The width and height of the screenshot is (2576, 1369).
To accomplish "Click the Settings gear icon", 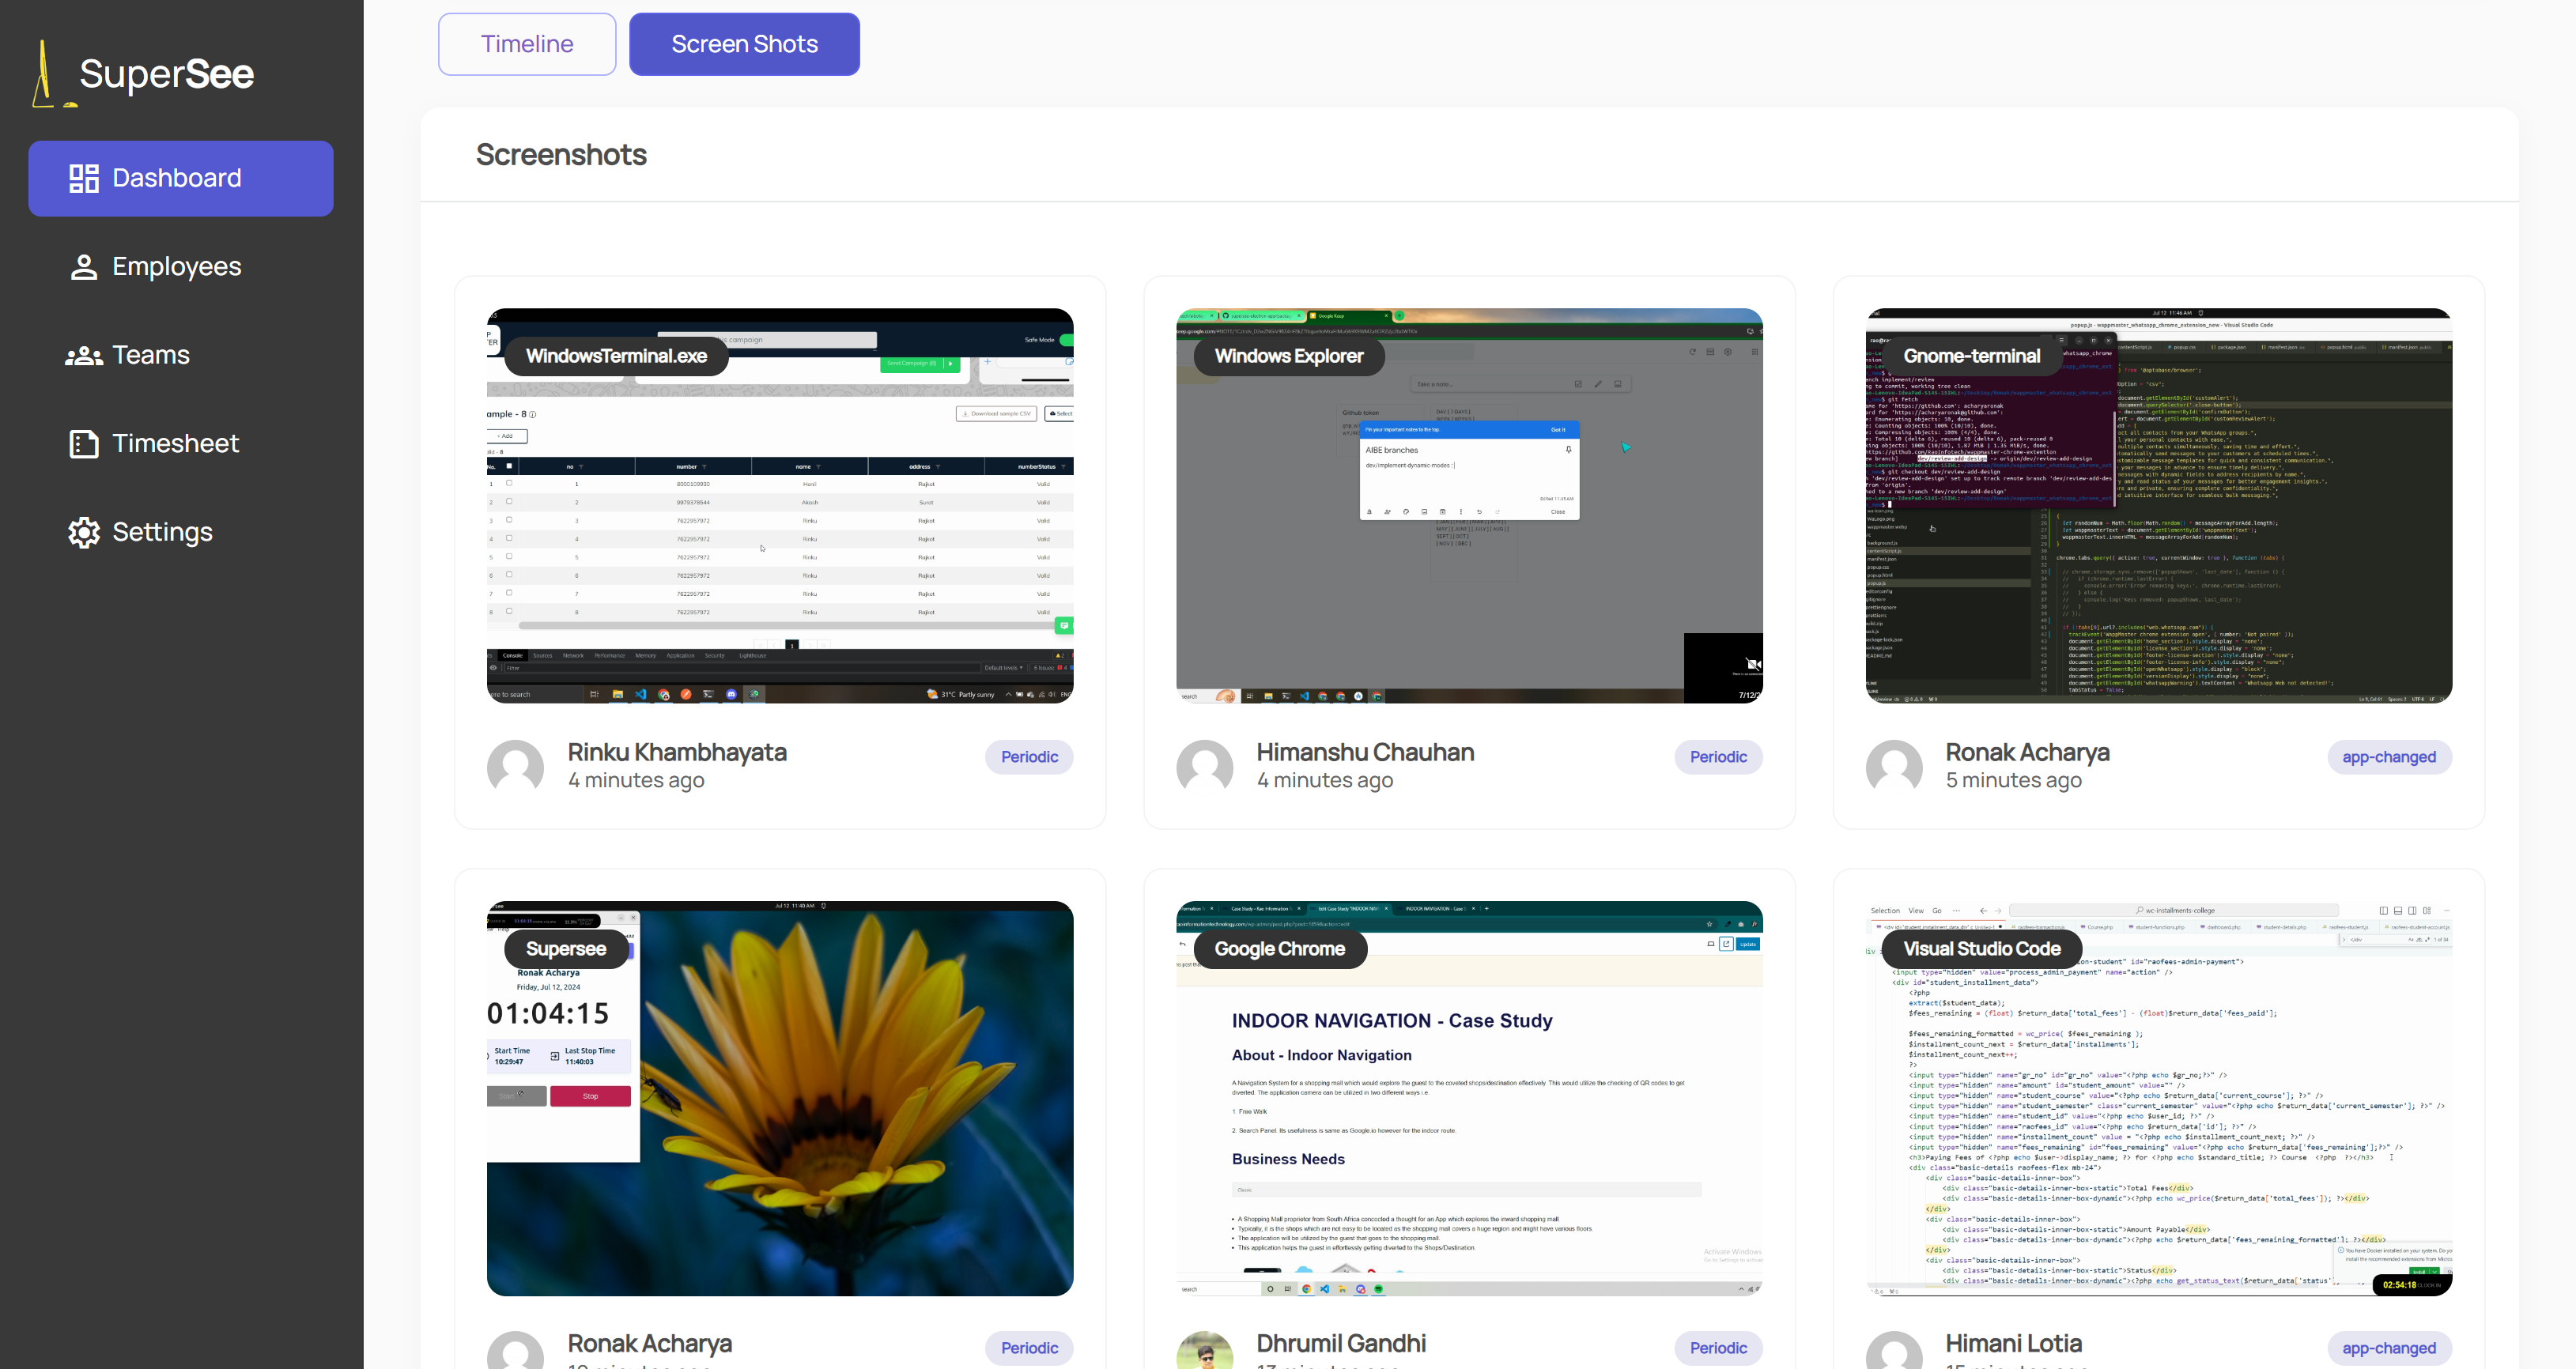I will tap(84, 532).
